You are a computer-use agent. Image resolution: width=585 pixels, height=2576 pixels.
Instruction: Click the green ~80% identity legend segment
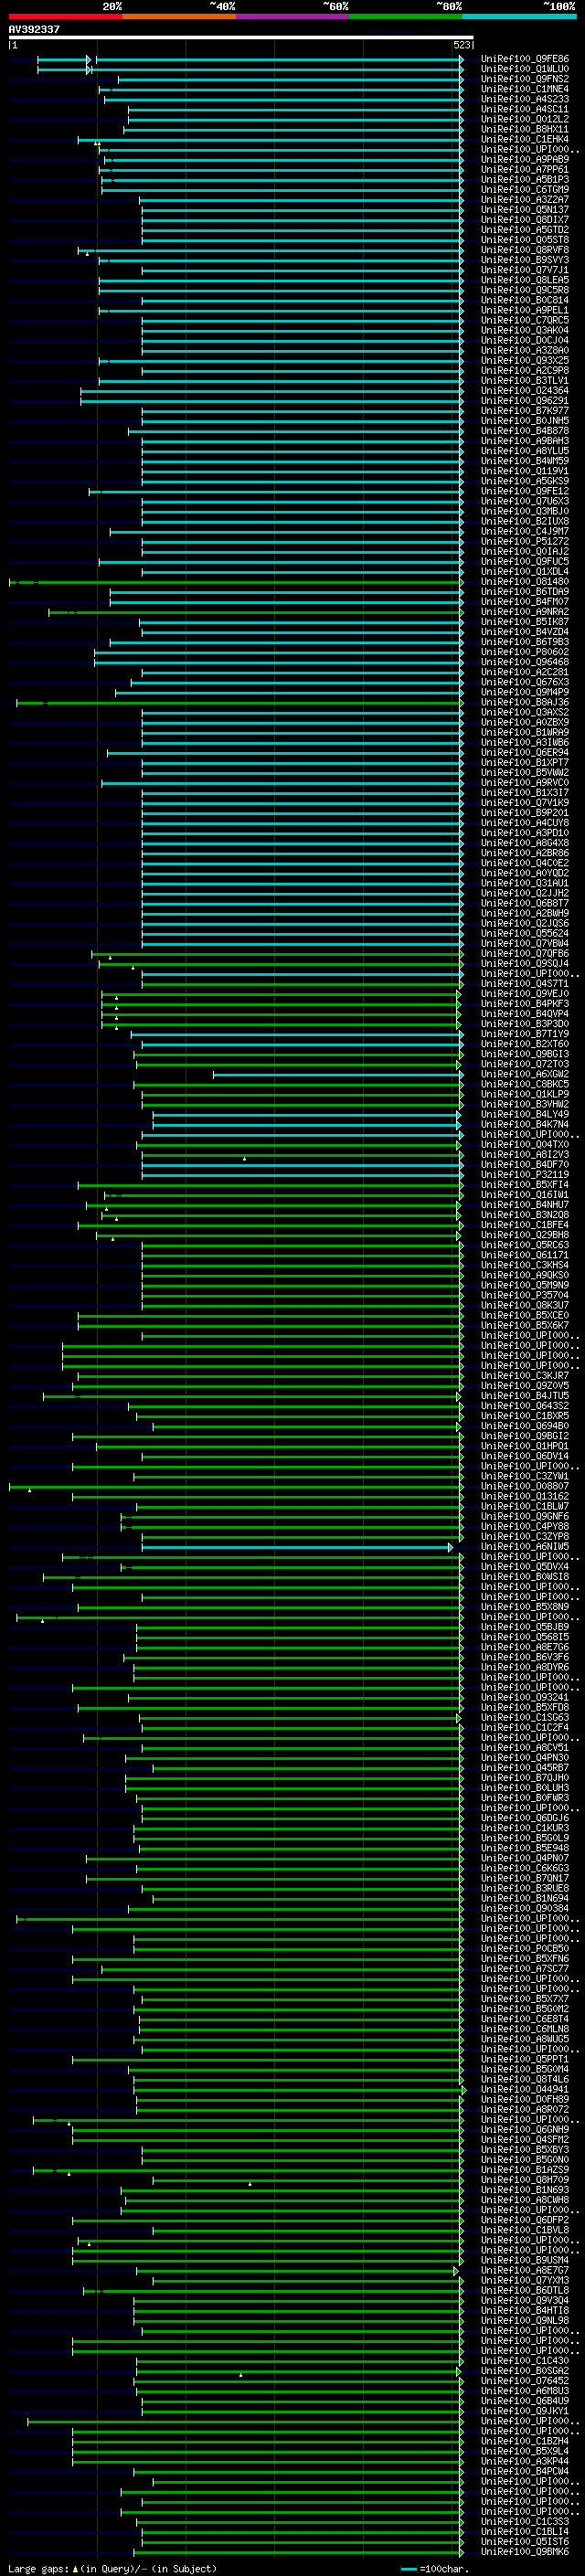point(406,16)
